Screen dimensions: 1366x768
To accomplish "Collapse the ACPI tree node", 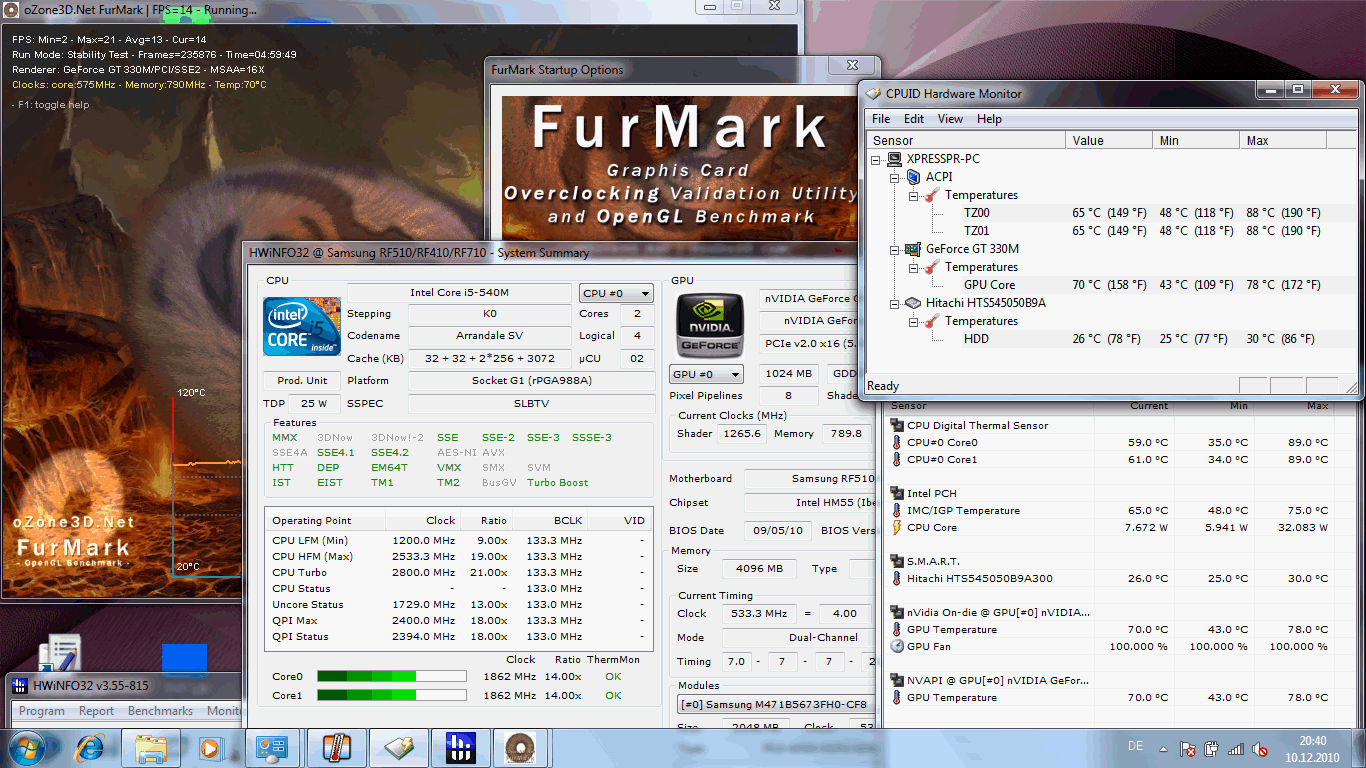I will pos(896,177).
